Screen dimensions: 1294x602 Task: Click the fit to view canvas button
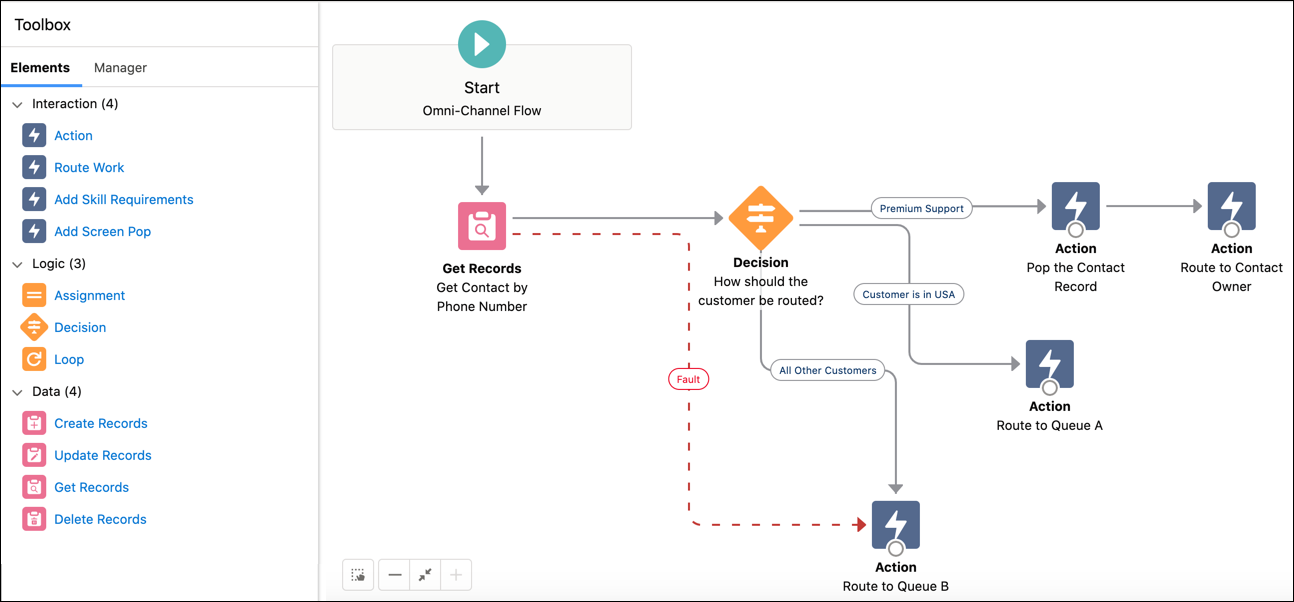[425, 575]
